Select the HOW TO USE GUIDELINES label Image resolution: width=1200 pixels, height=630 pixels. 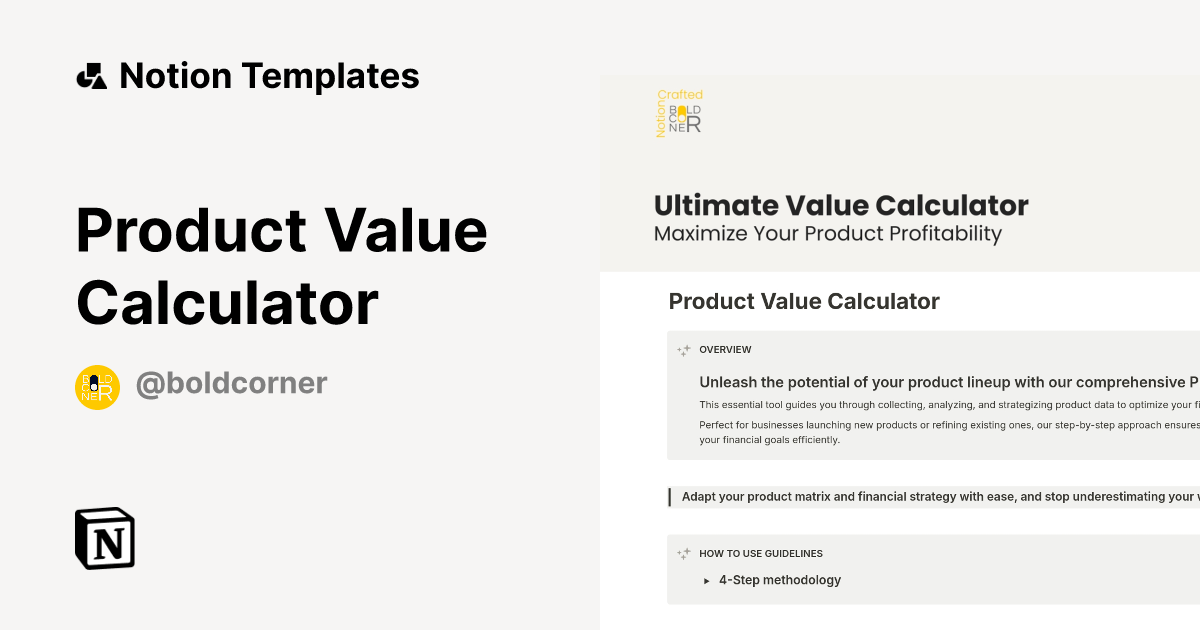coord(761,553)
